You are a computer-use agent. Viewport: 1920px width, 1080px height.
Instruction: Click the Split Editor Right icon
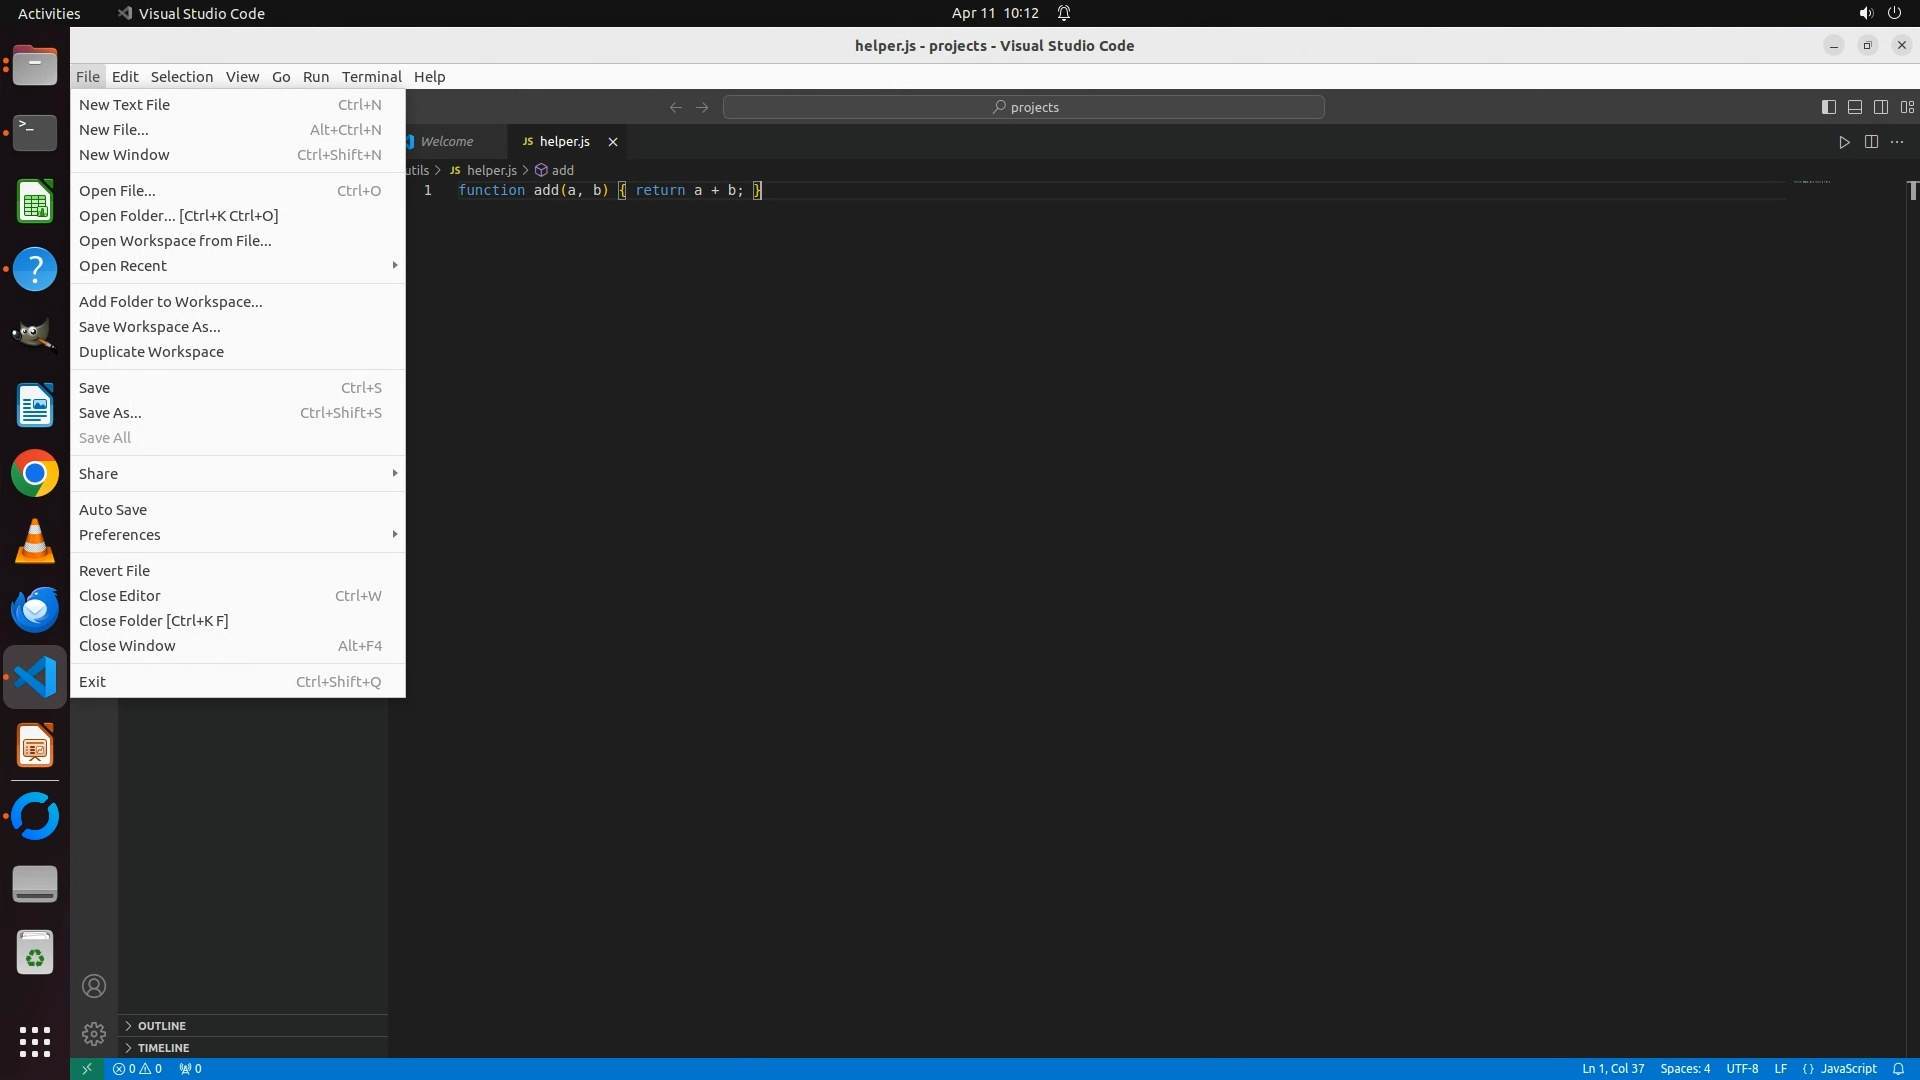[1871, 142]
